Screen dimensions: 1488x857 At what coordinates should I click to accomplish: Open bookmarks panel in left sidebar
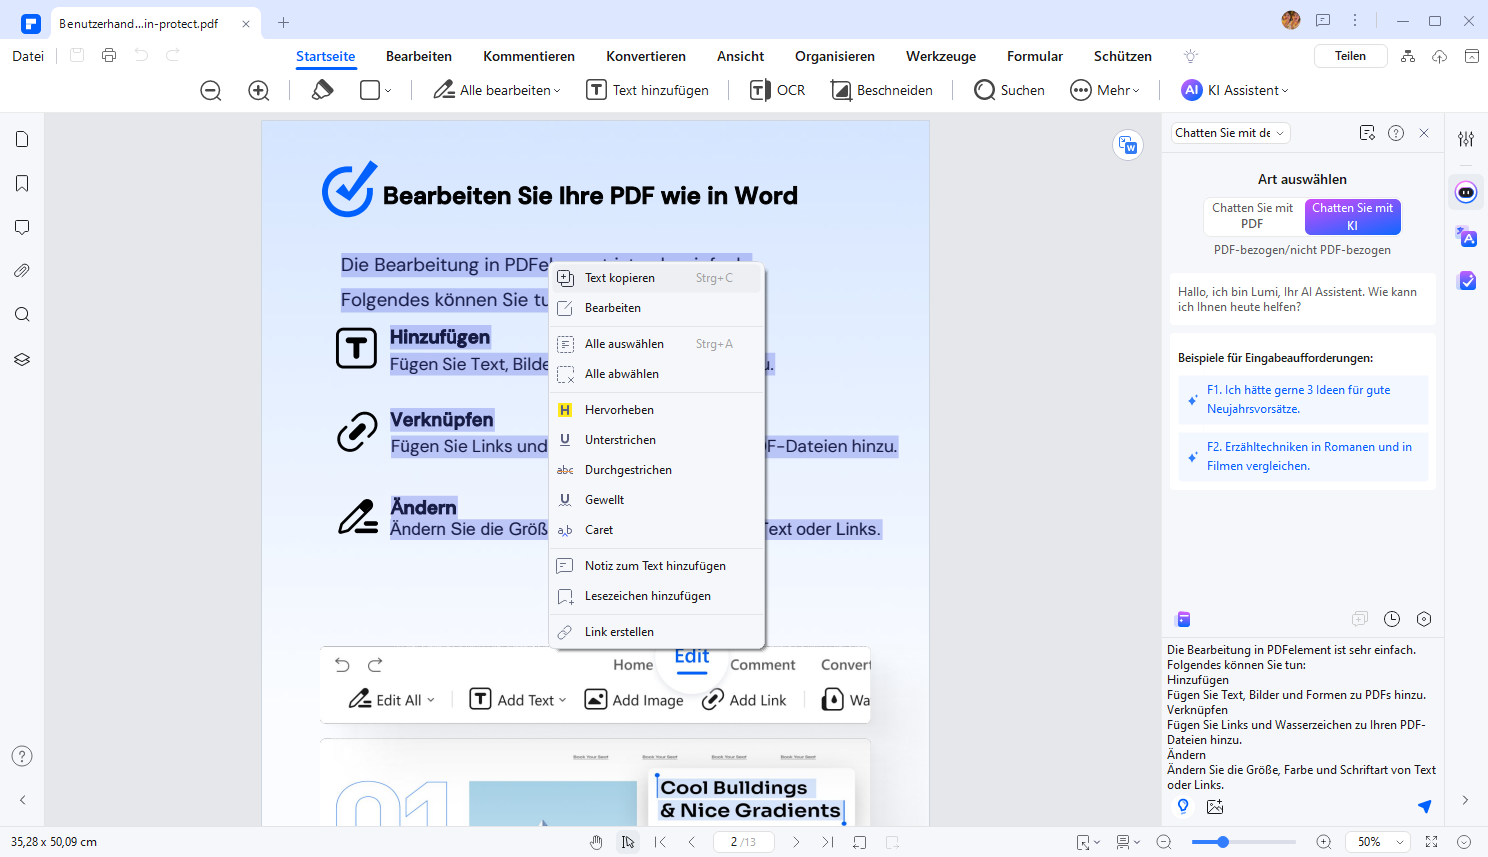[22, 183]
